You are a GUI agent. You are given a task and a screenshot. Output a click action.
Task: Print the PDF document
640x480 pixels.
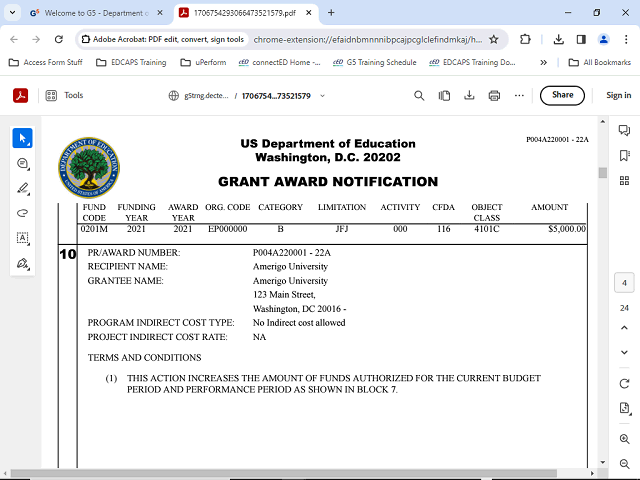point(494,96)
